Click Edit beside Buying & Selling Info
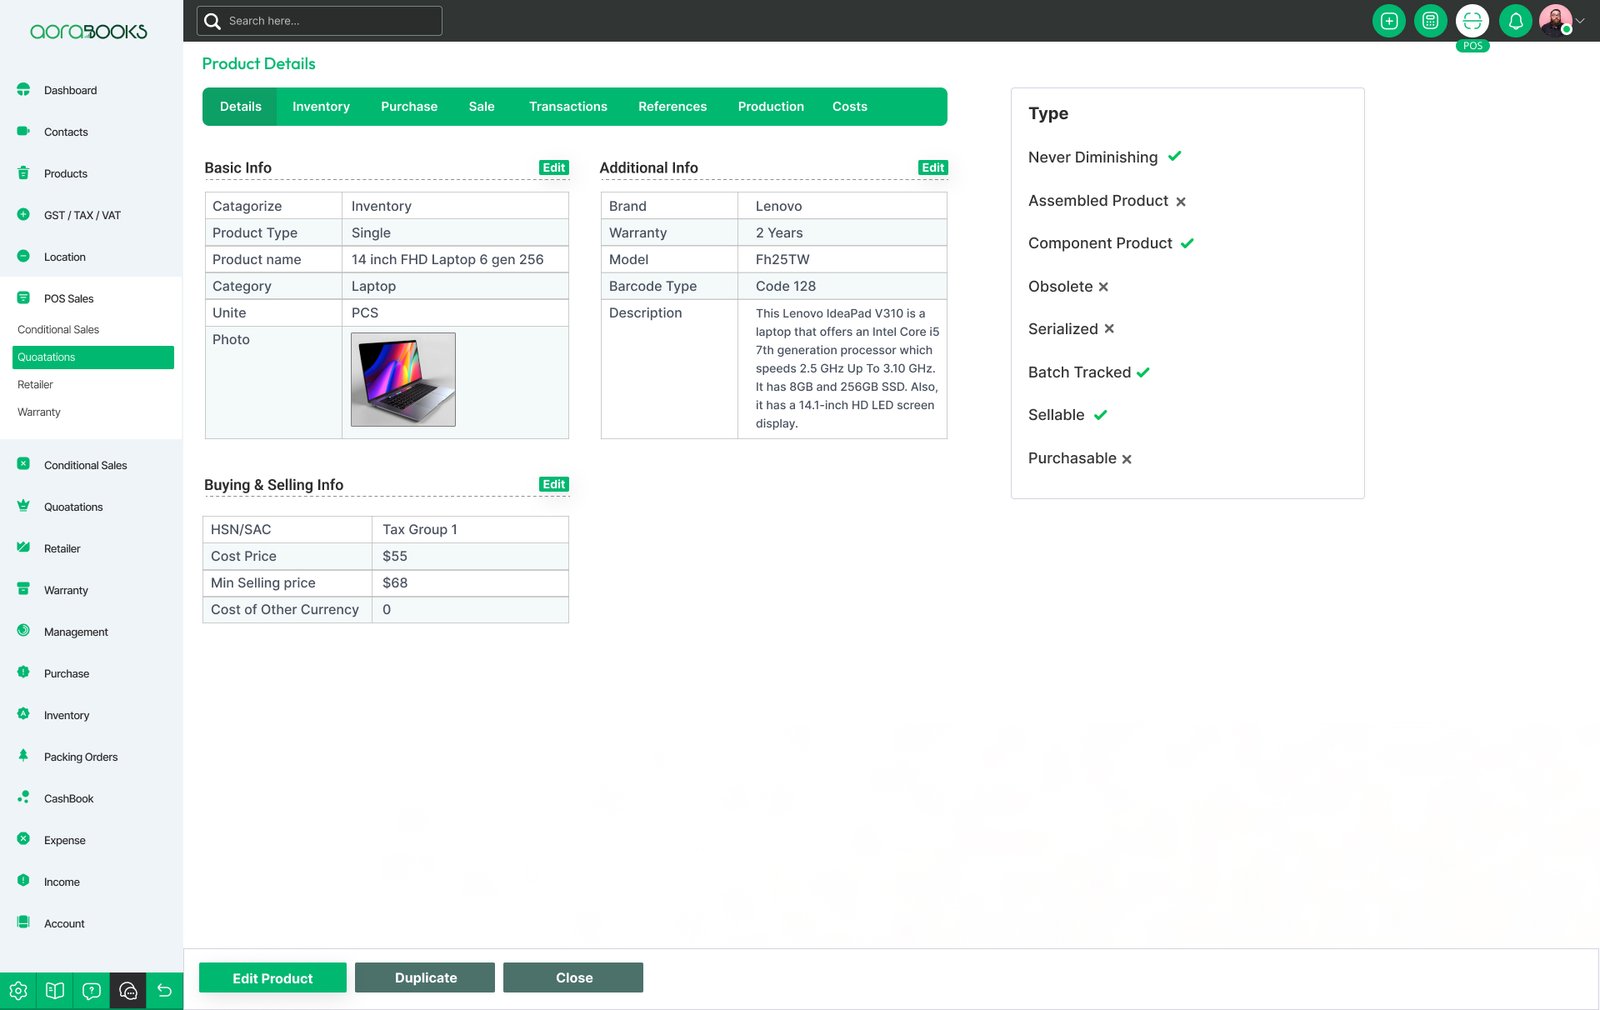This screenshot has width=1600, height=1010. (554, 485)
